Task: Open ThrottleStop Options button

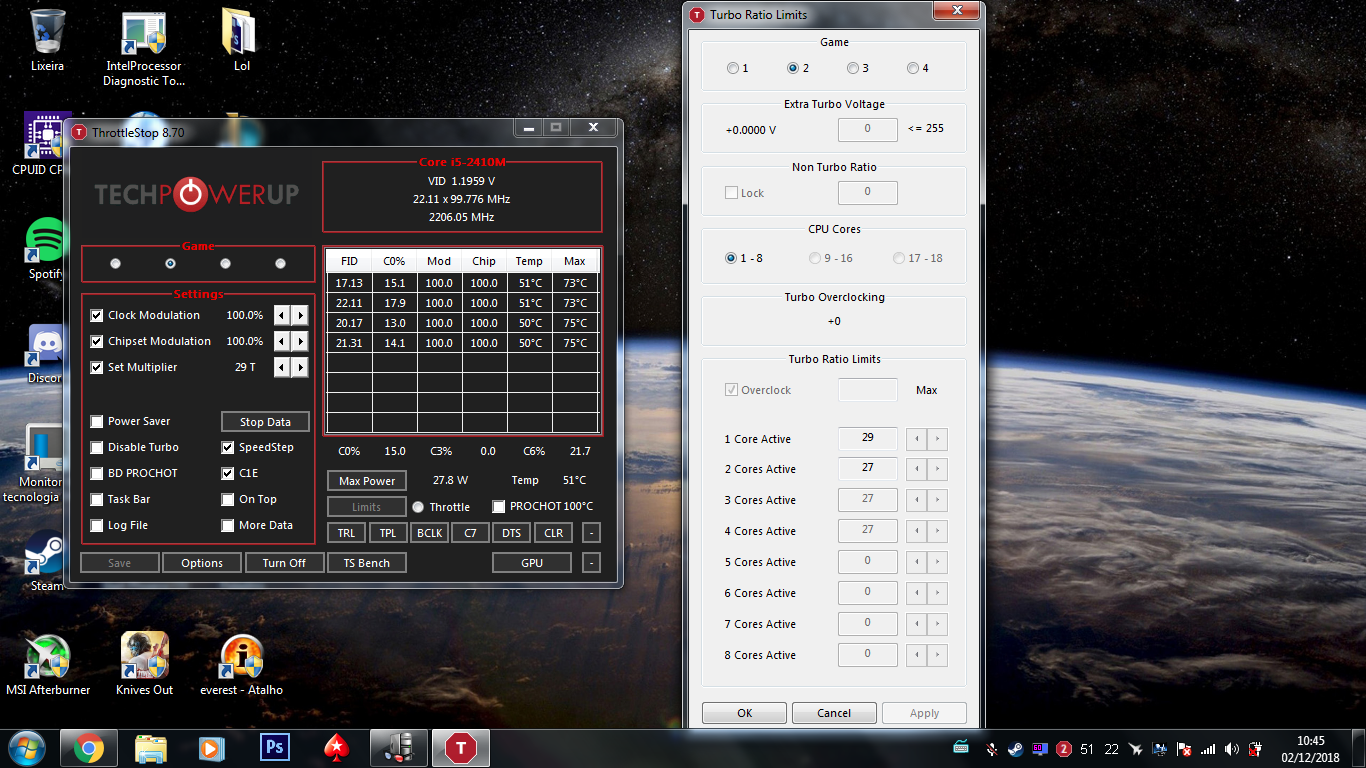Action: tap(202, 563)
